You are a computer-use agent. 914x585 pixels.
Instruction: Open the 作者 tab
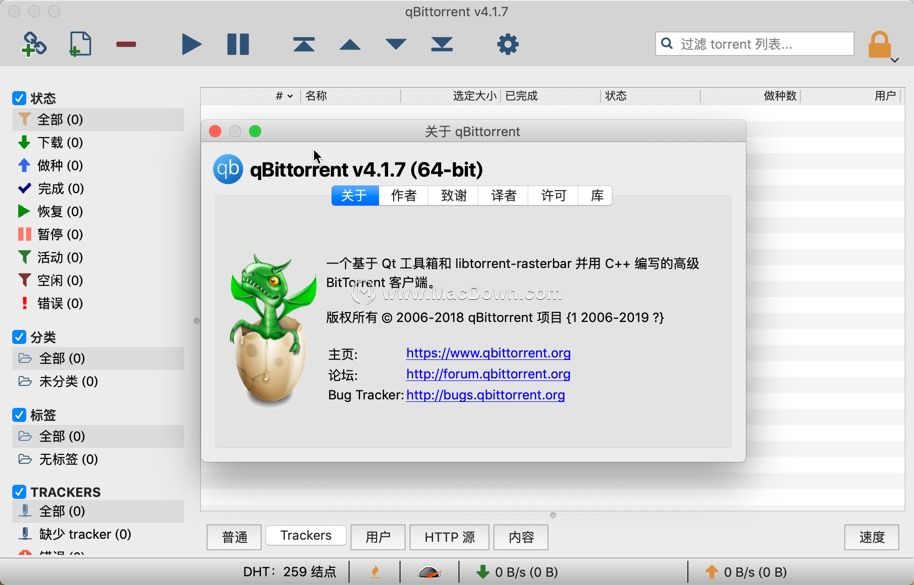point(403,195)
